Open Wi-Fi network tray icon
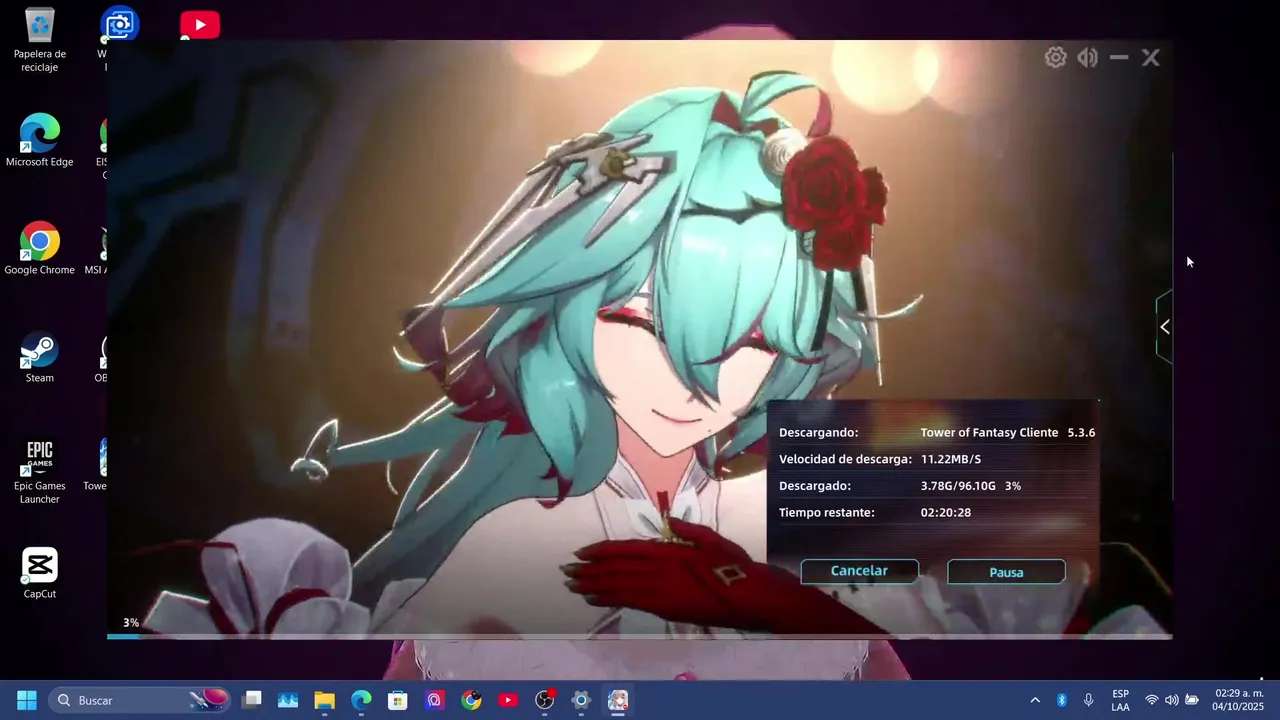The image size is (1280, 720). point(1152,700)
